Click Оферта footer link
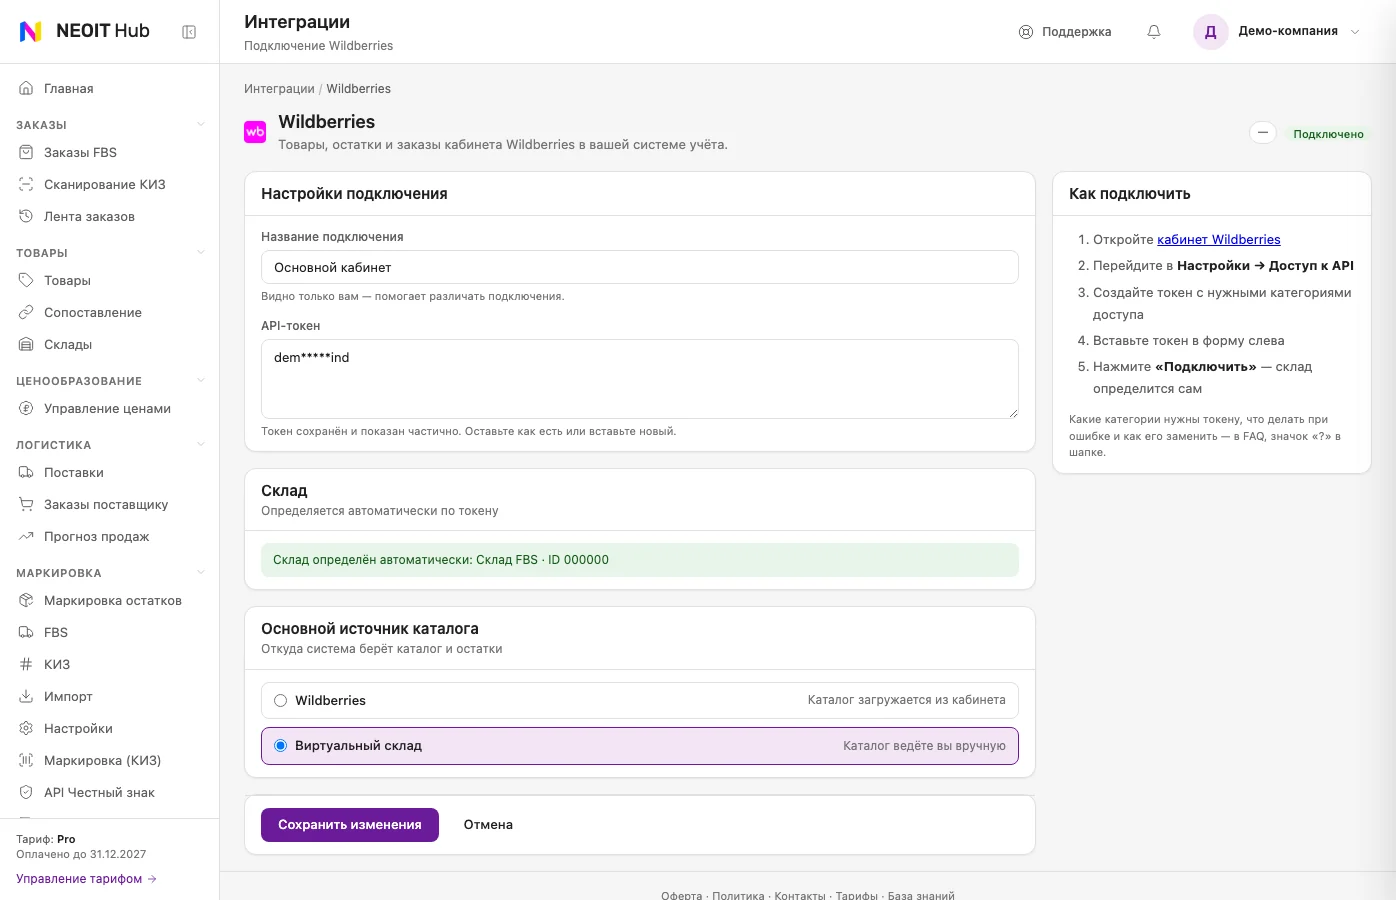 tap(682, 895)
